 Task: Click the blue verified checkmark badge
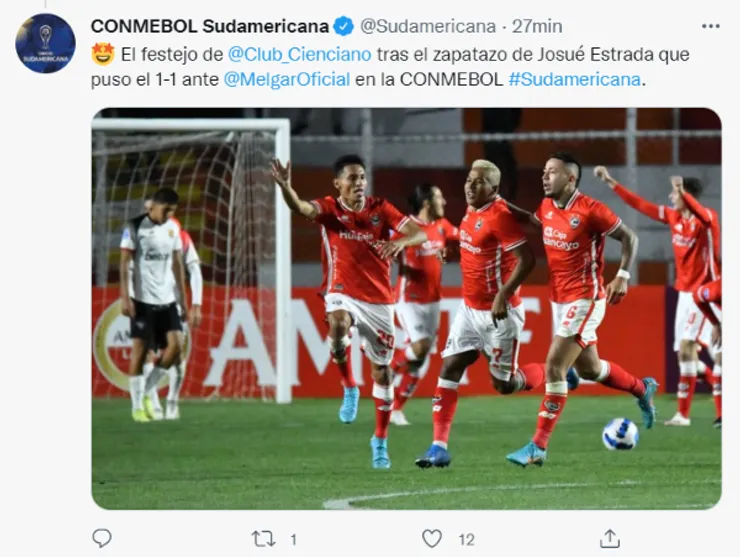(x=344, y=26)
